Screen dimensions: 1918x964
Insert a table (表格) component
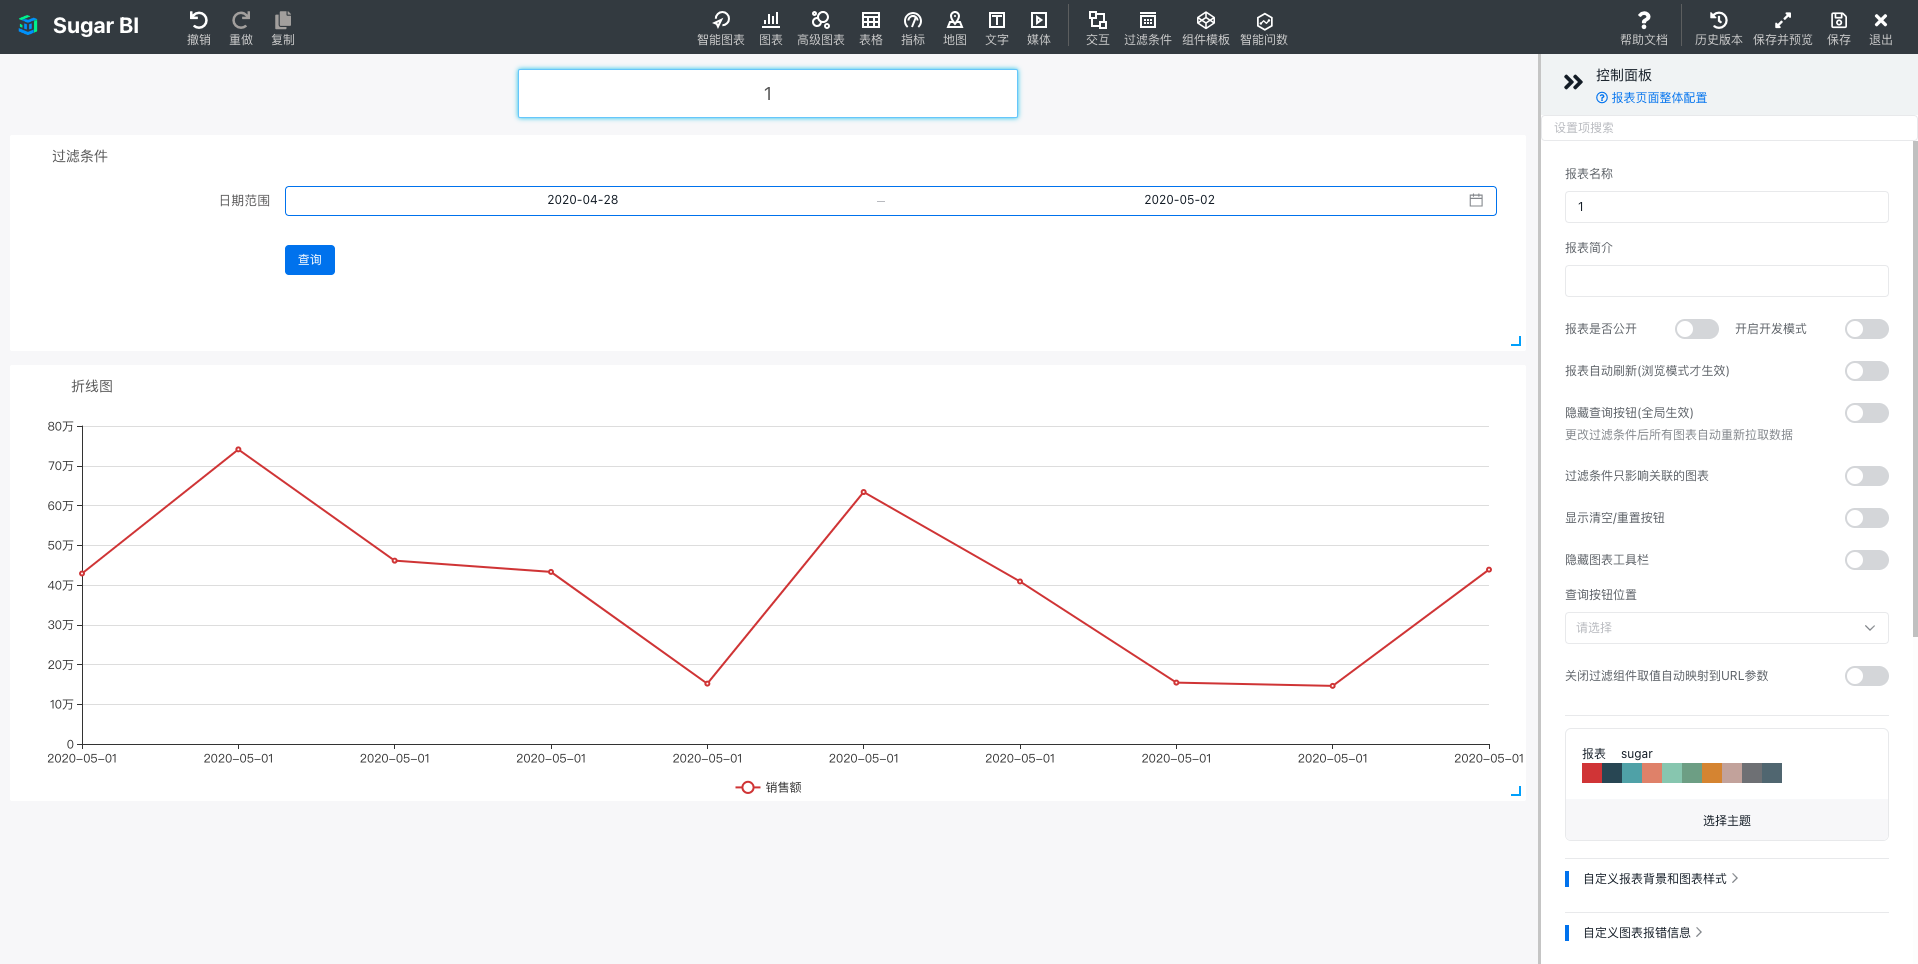(x=871, y=27)
